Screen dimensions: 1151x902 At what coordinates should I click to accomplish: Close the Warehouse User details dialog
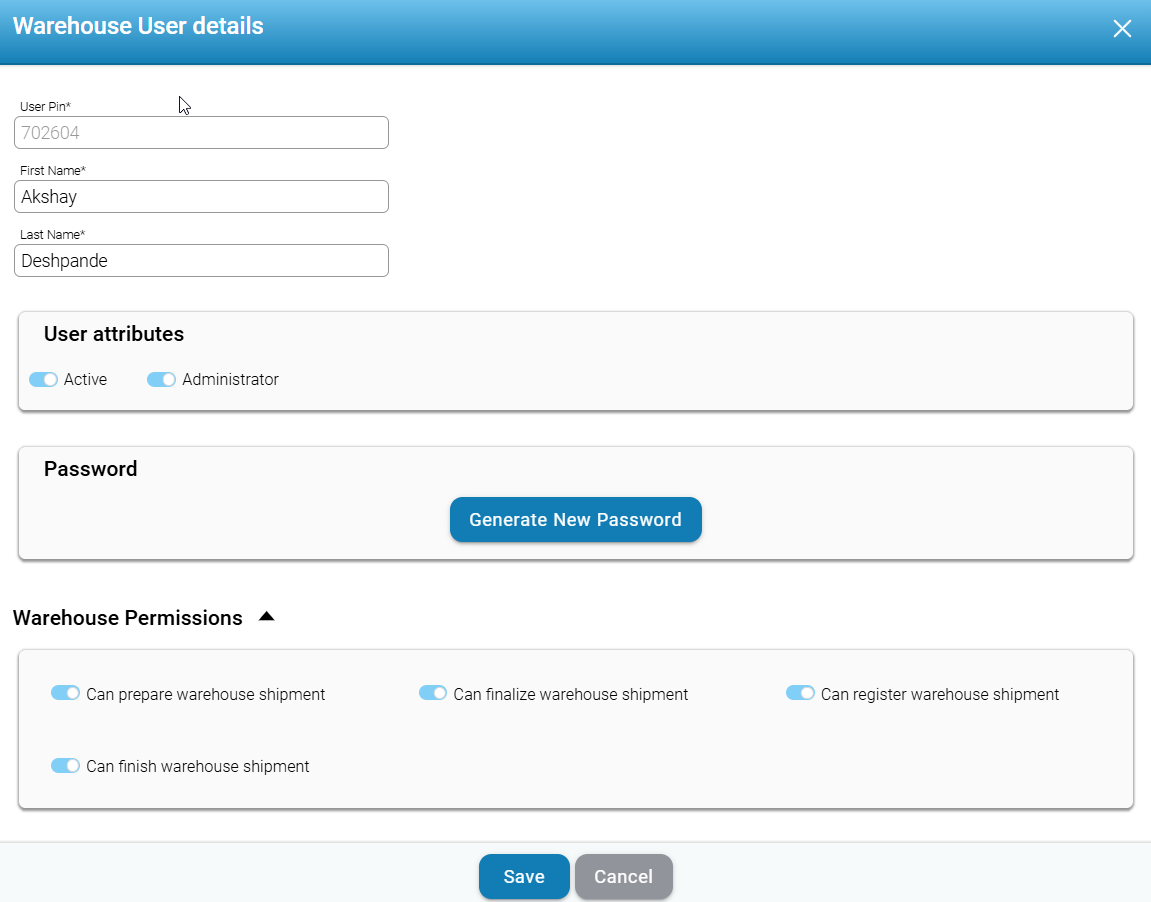tap(1122, 29)
